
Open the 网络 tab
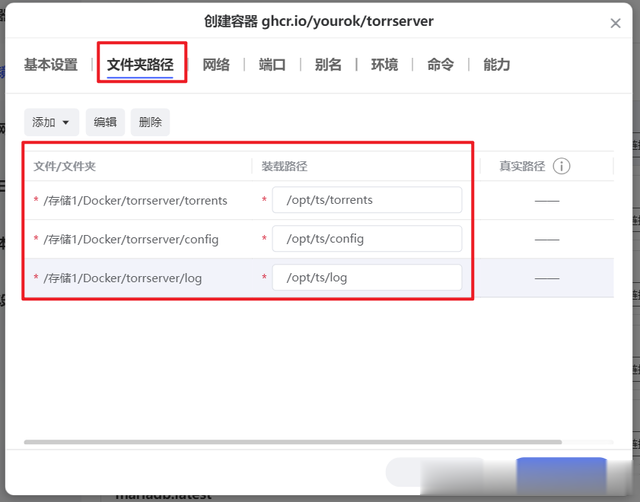(x=216, y=64)
